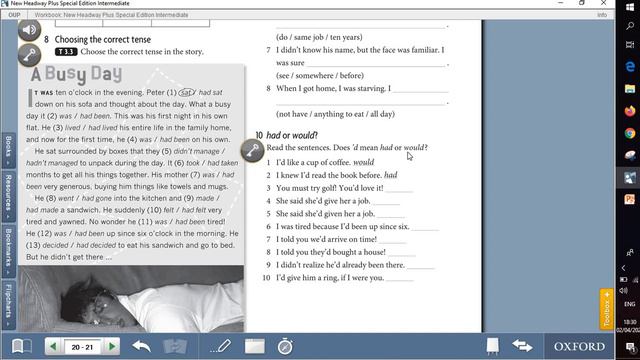This screenshot has height=360, width=640.
Task: Click the OXFORD logo button
Action: tap(579, 346)
